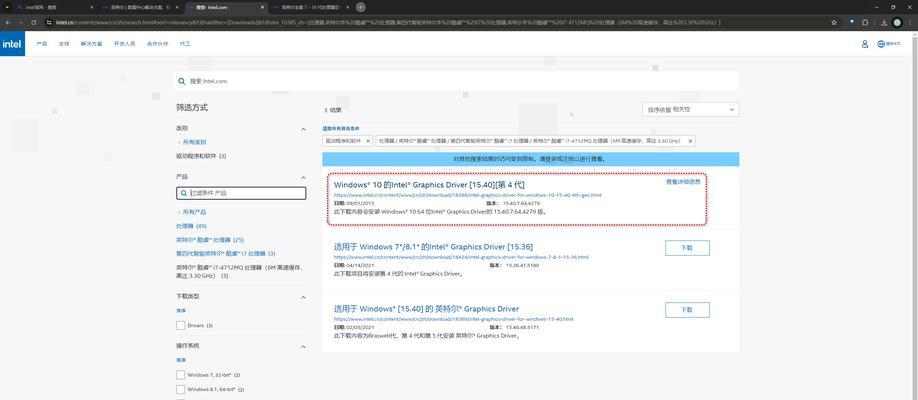Bookmark this page with the star icon
The height and width of the screenshot is (400, 918).
coord(834,22)
